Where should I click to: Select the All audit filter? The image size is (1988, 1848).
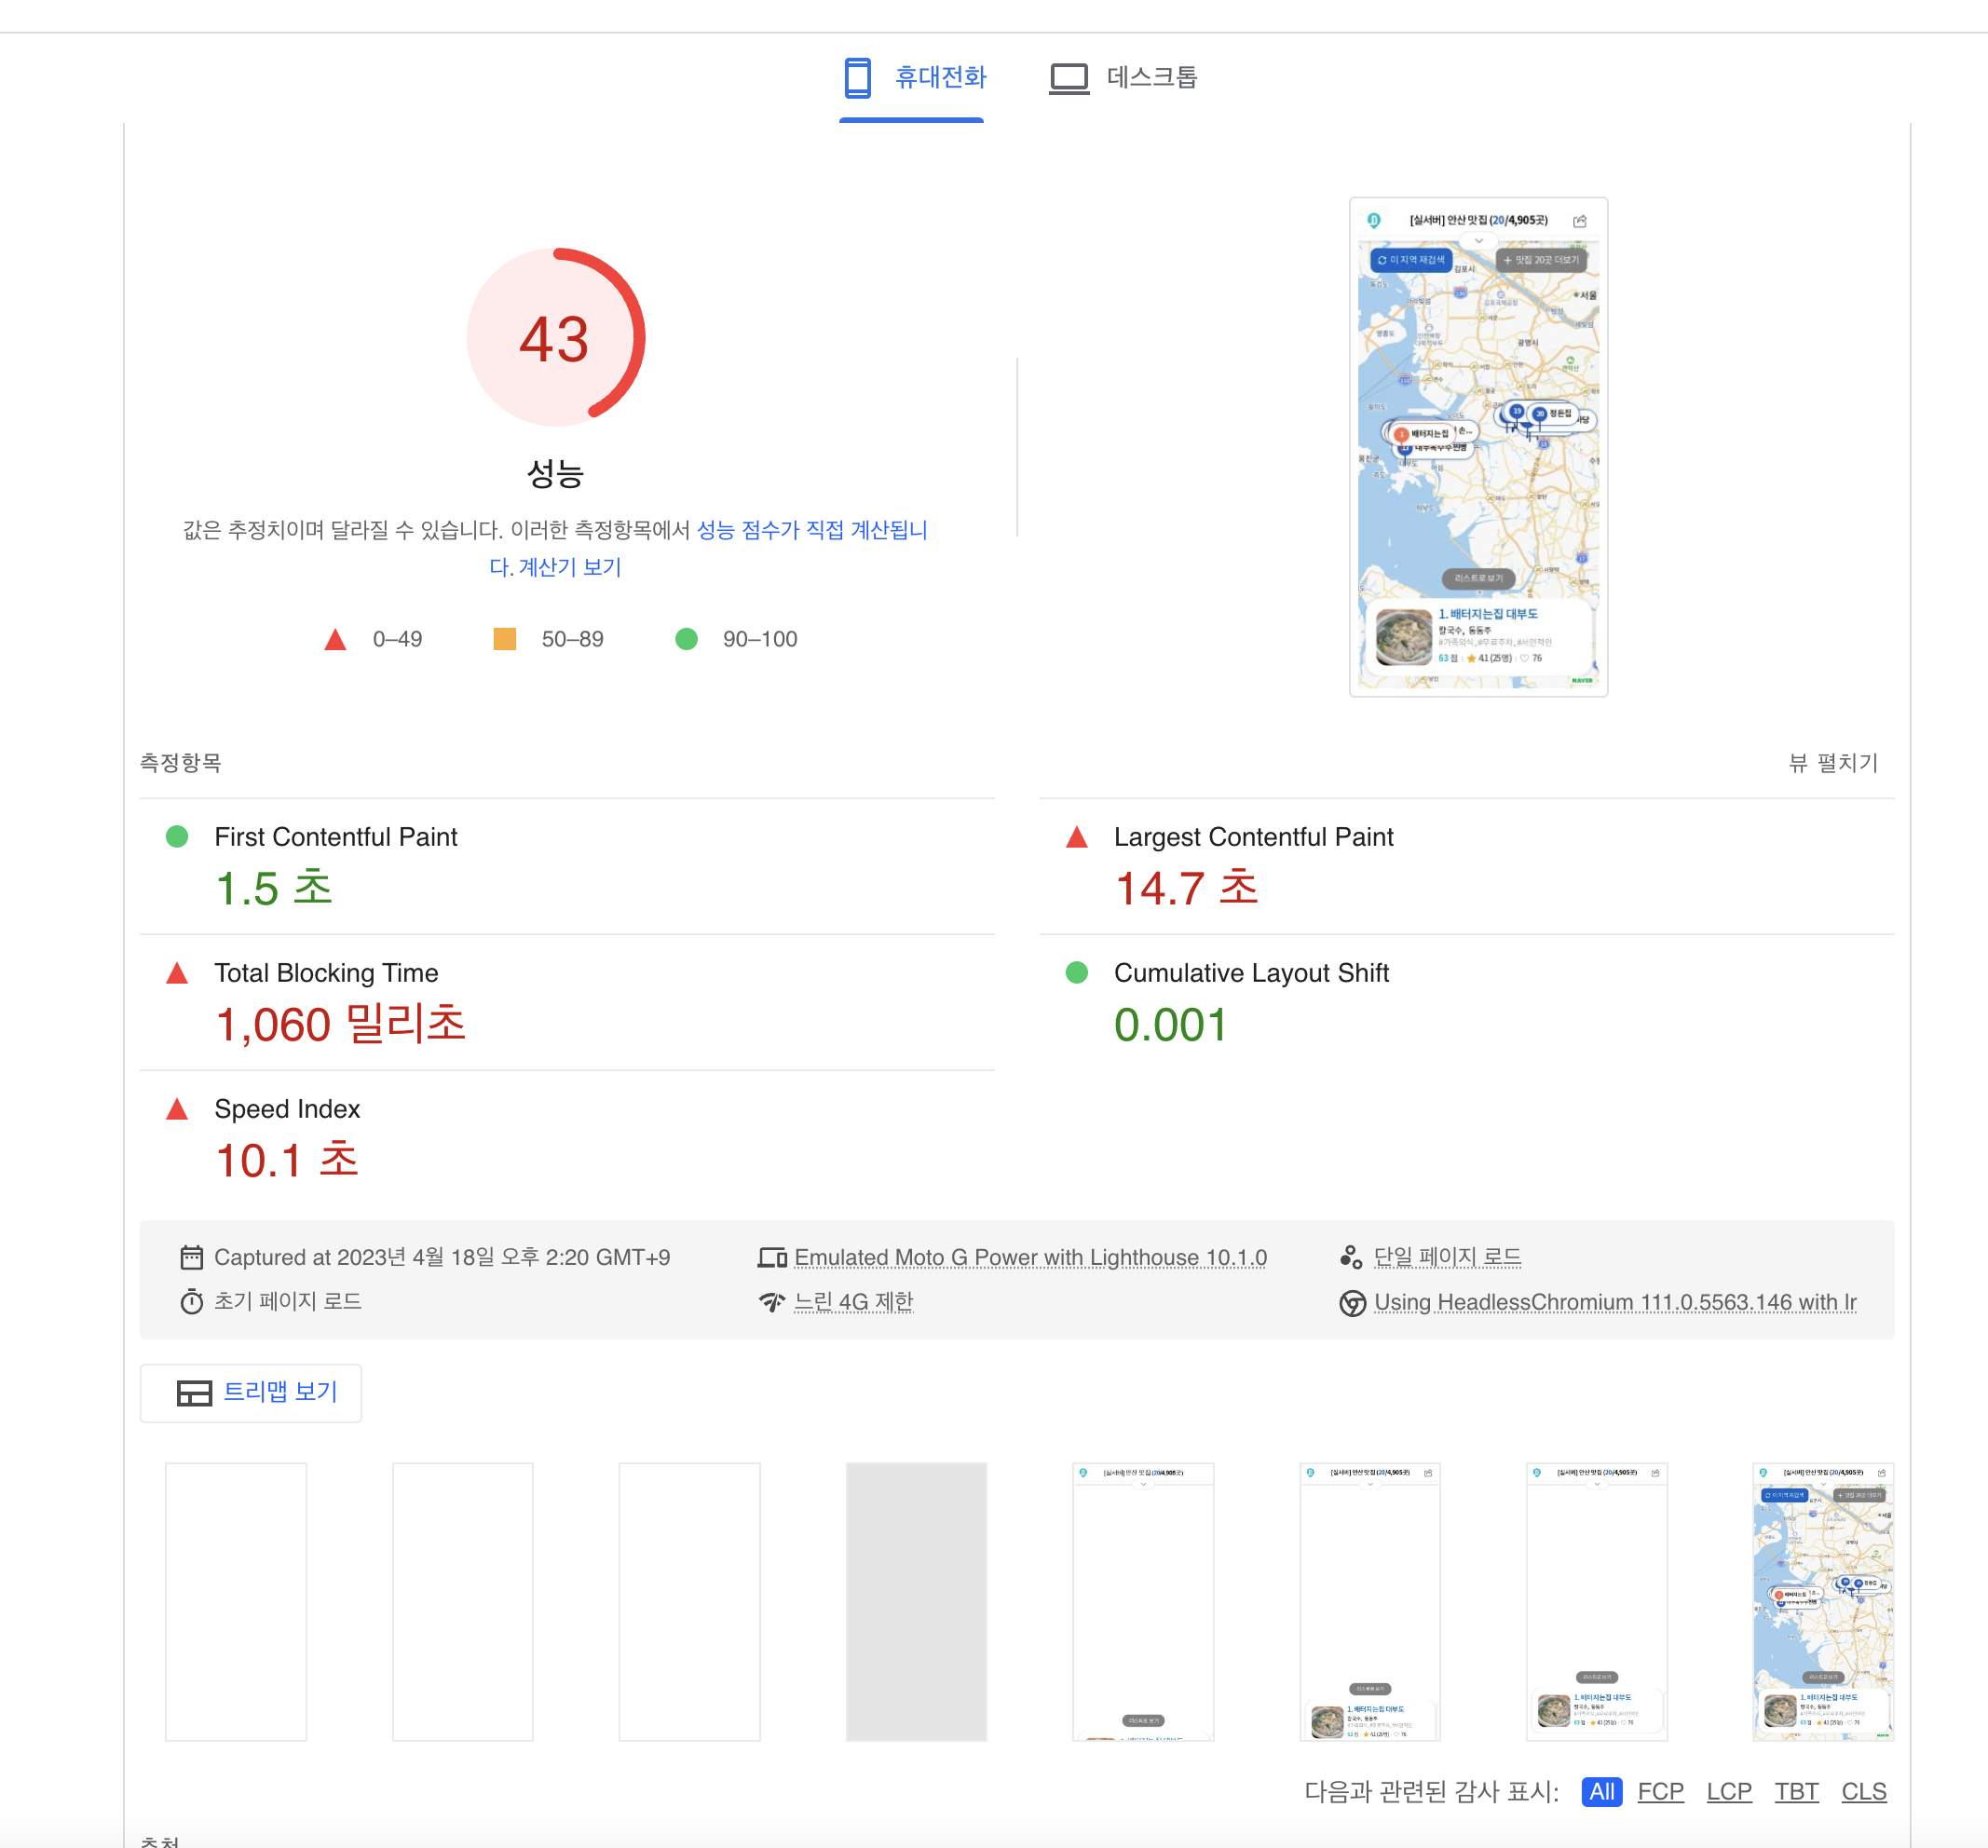(x=1601, y=1791)
